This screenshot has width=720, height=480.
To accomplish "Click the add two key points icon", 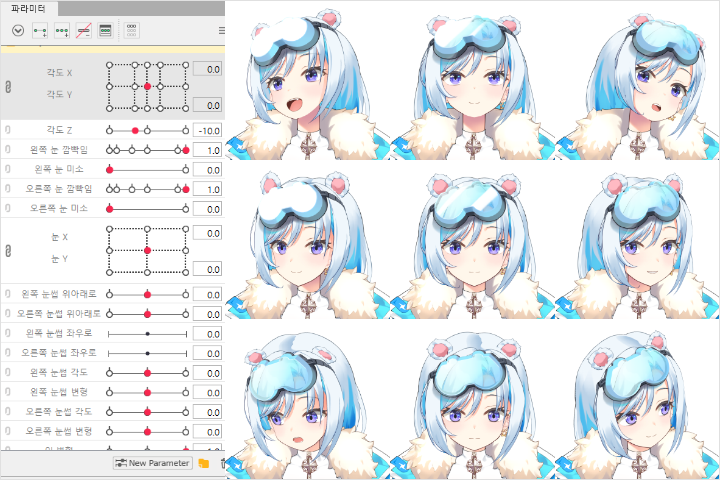I will (40, 31).
